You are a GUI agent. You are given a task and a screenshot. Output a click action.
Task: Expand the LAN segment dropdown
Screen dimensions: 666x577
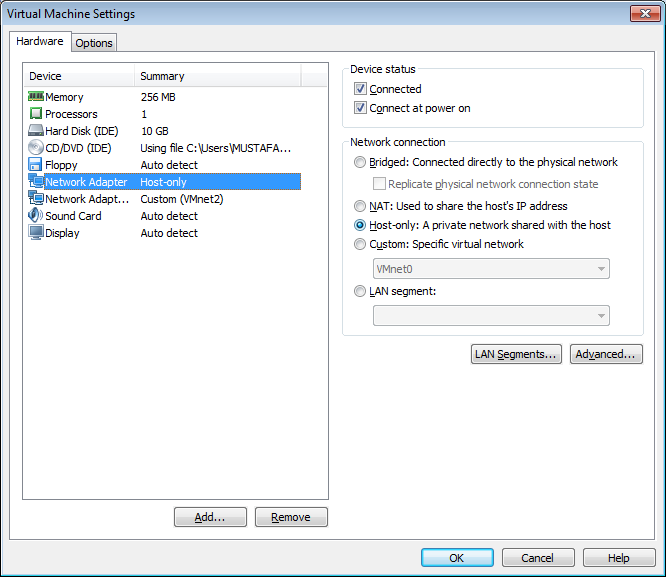tap(491, 316)
